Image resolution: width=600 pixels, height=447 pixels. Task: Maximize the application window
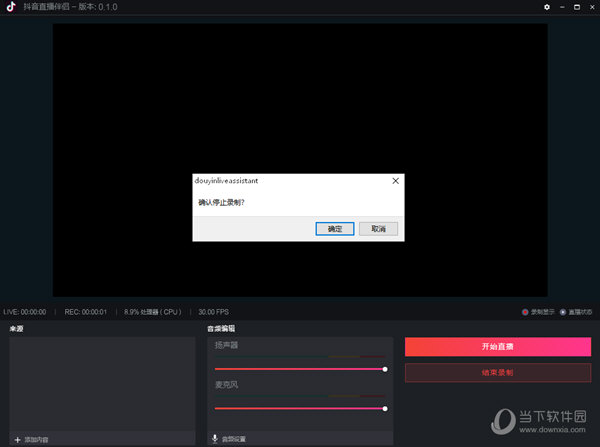coord(577,7)
